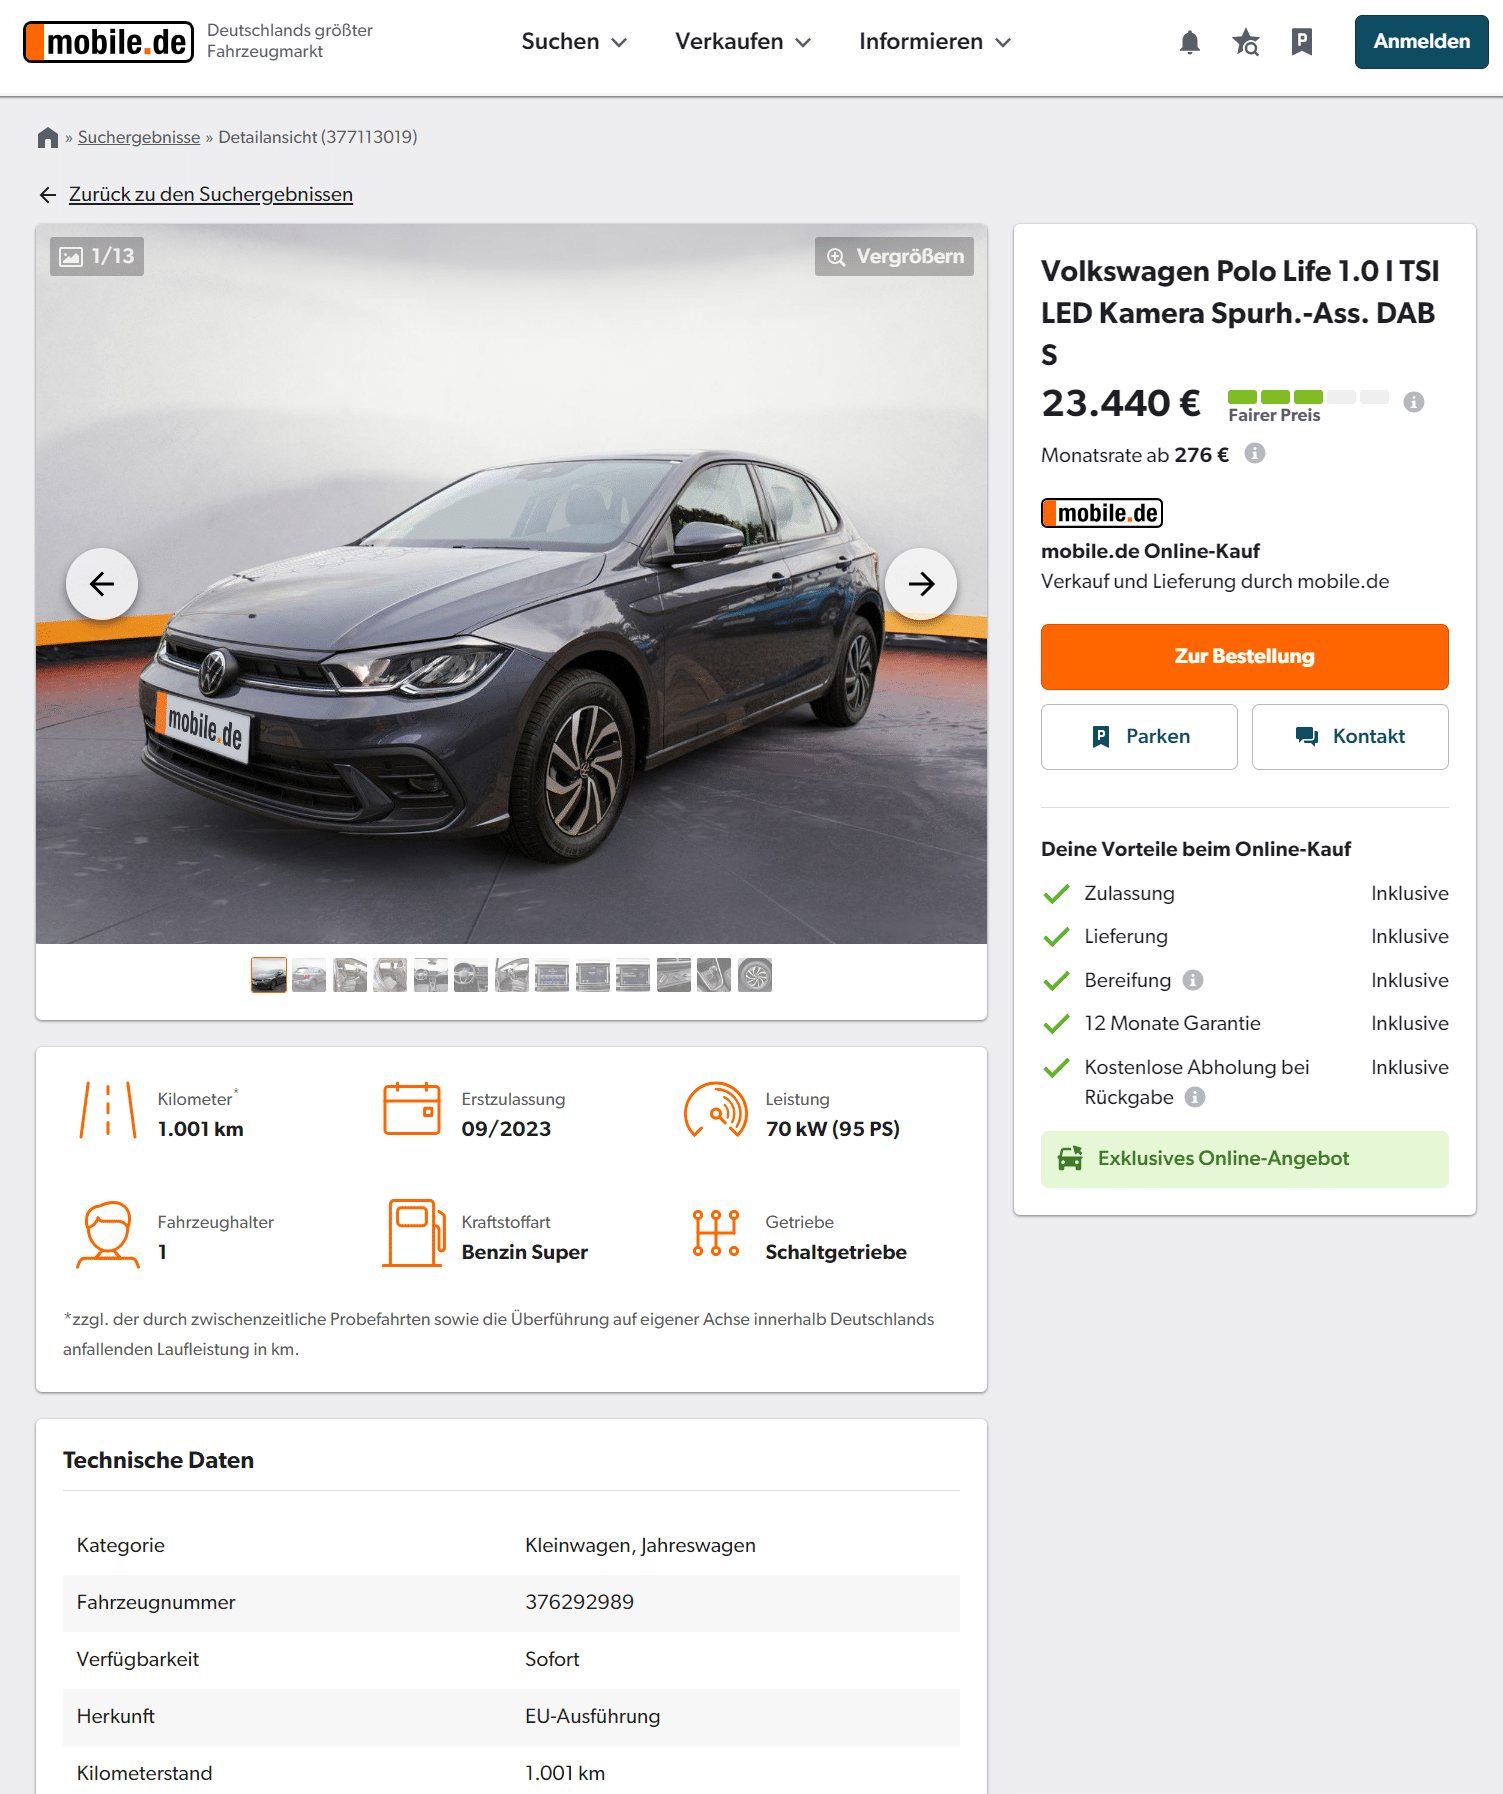This screenshot has height=1794, width=1503.
Task: Select the third gallery thumbnail
Action: (350, 975)
